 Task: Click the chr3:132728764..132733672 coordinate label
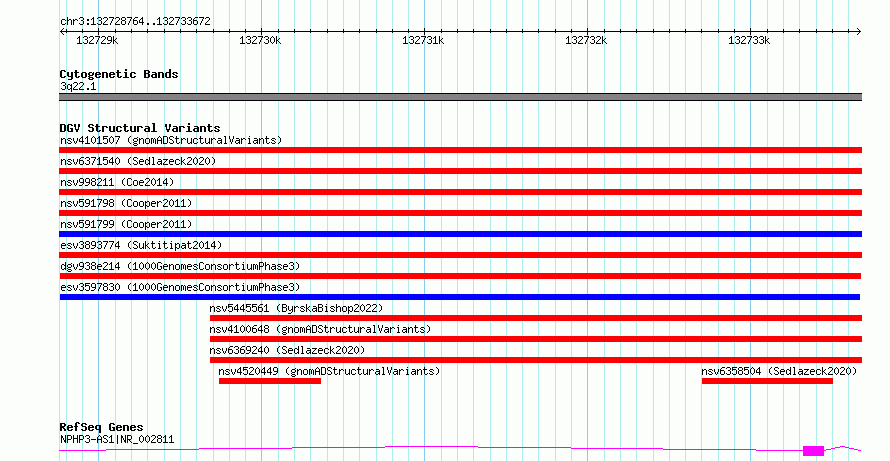135,22
